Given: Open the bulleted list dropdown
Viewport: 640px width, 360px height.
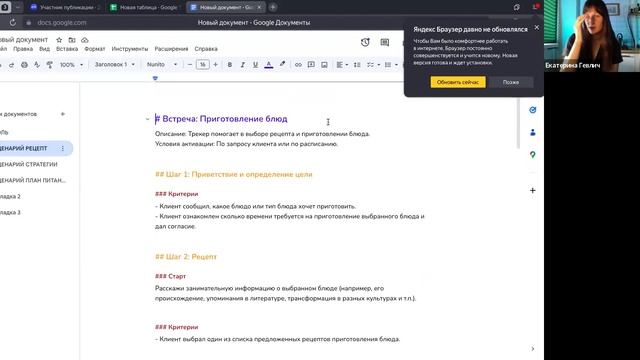Looking at the screenshot, I should tap(391, 64).
